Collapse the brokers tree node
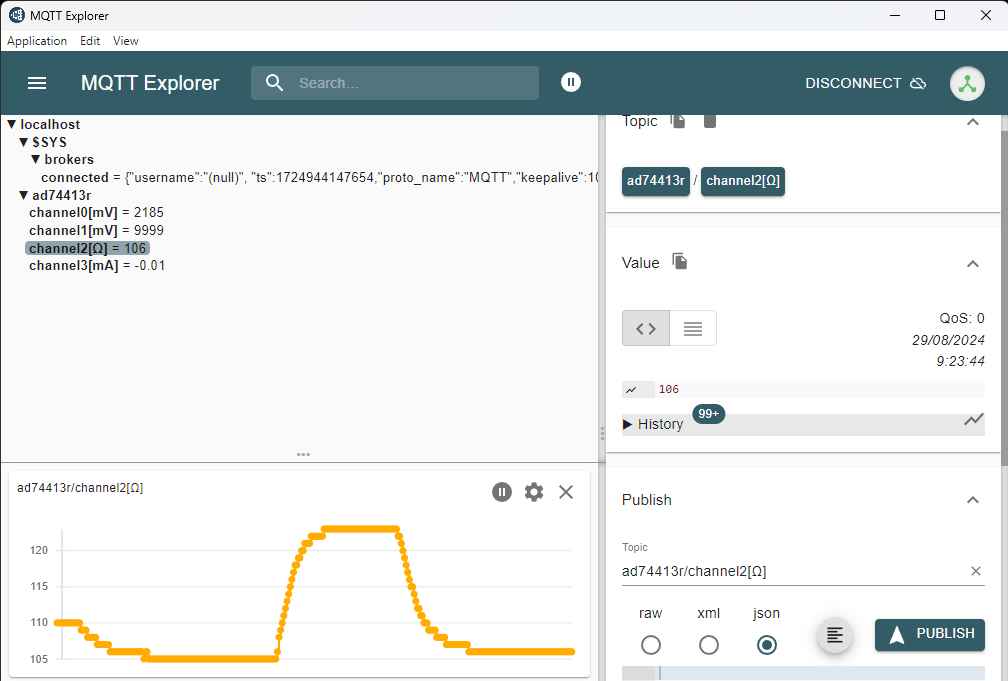This screenshot has height=681, width=1008. tap(36, 159)
